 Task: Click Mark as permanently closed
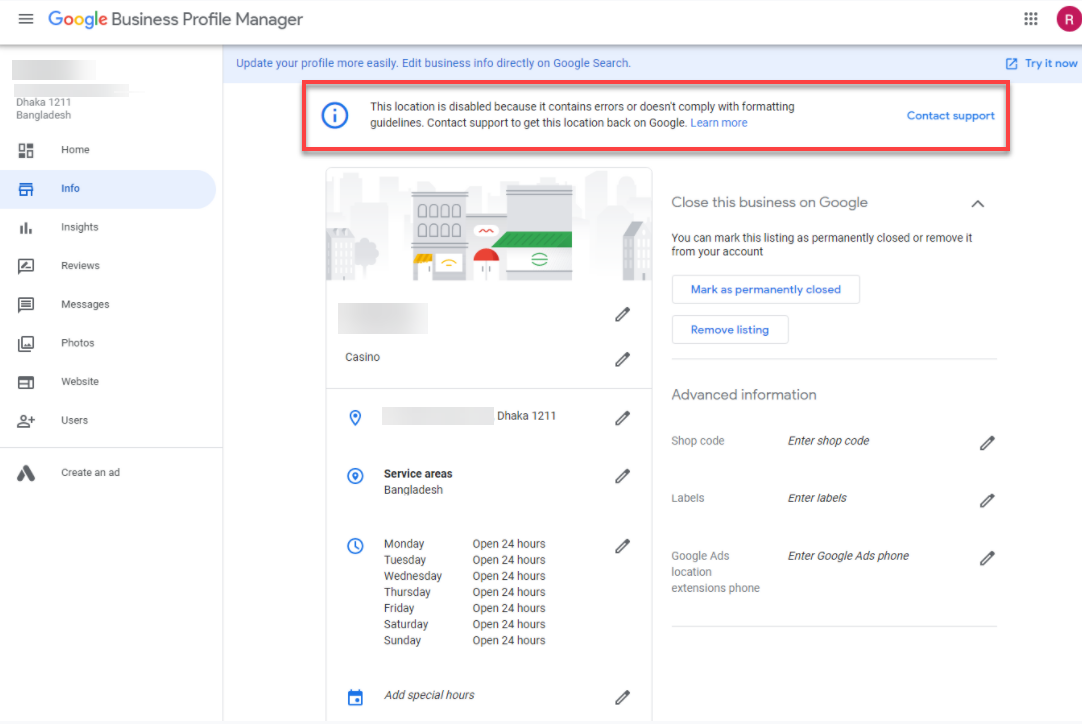(765, 289)
